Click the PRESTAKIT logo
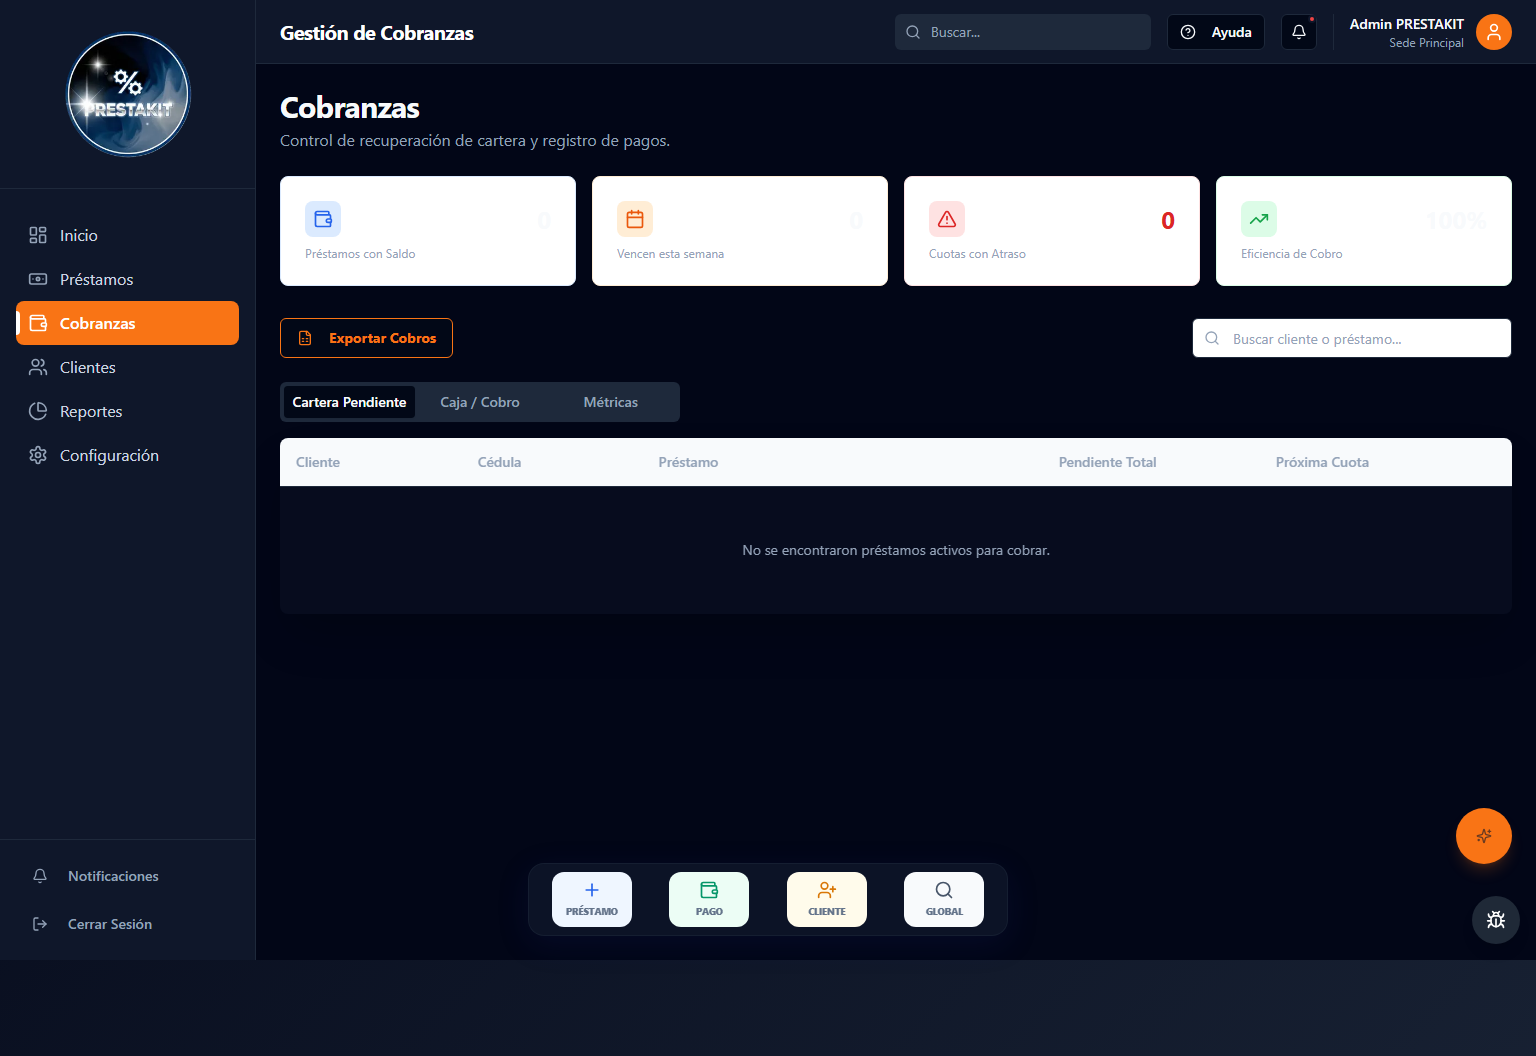This screenshot has height=1056, width=1536. [128, 95]
